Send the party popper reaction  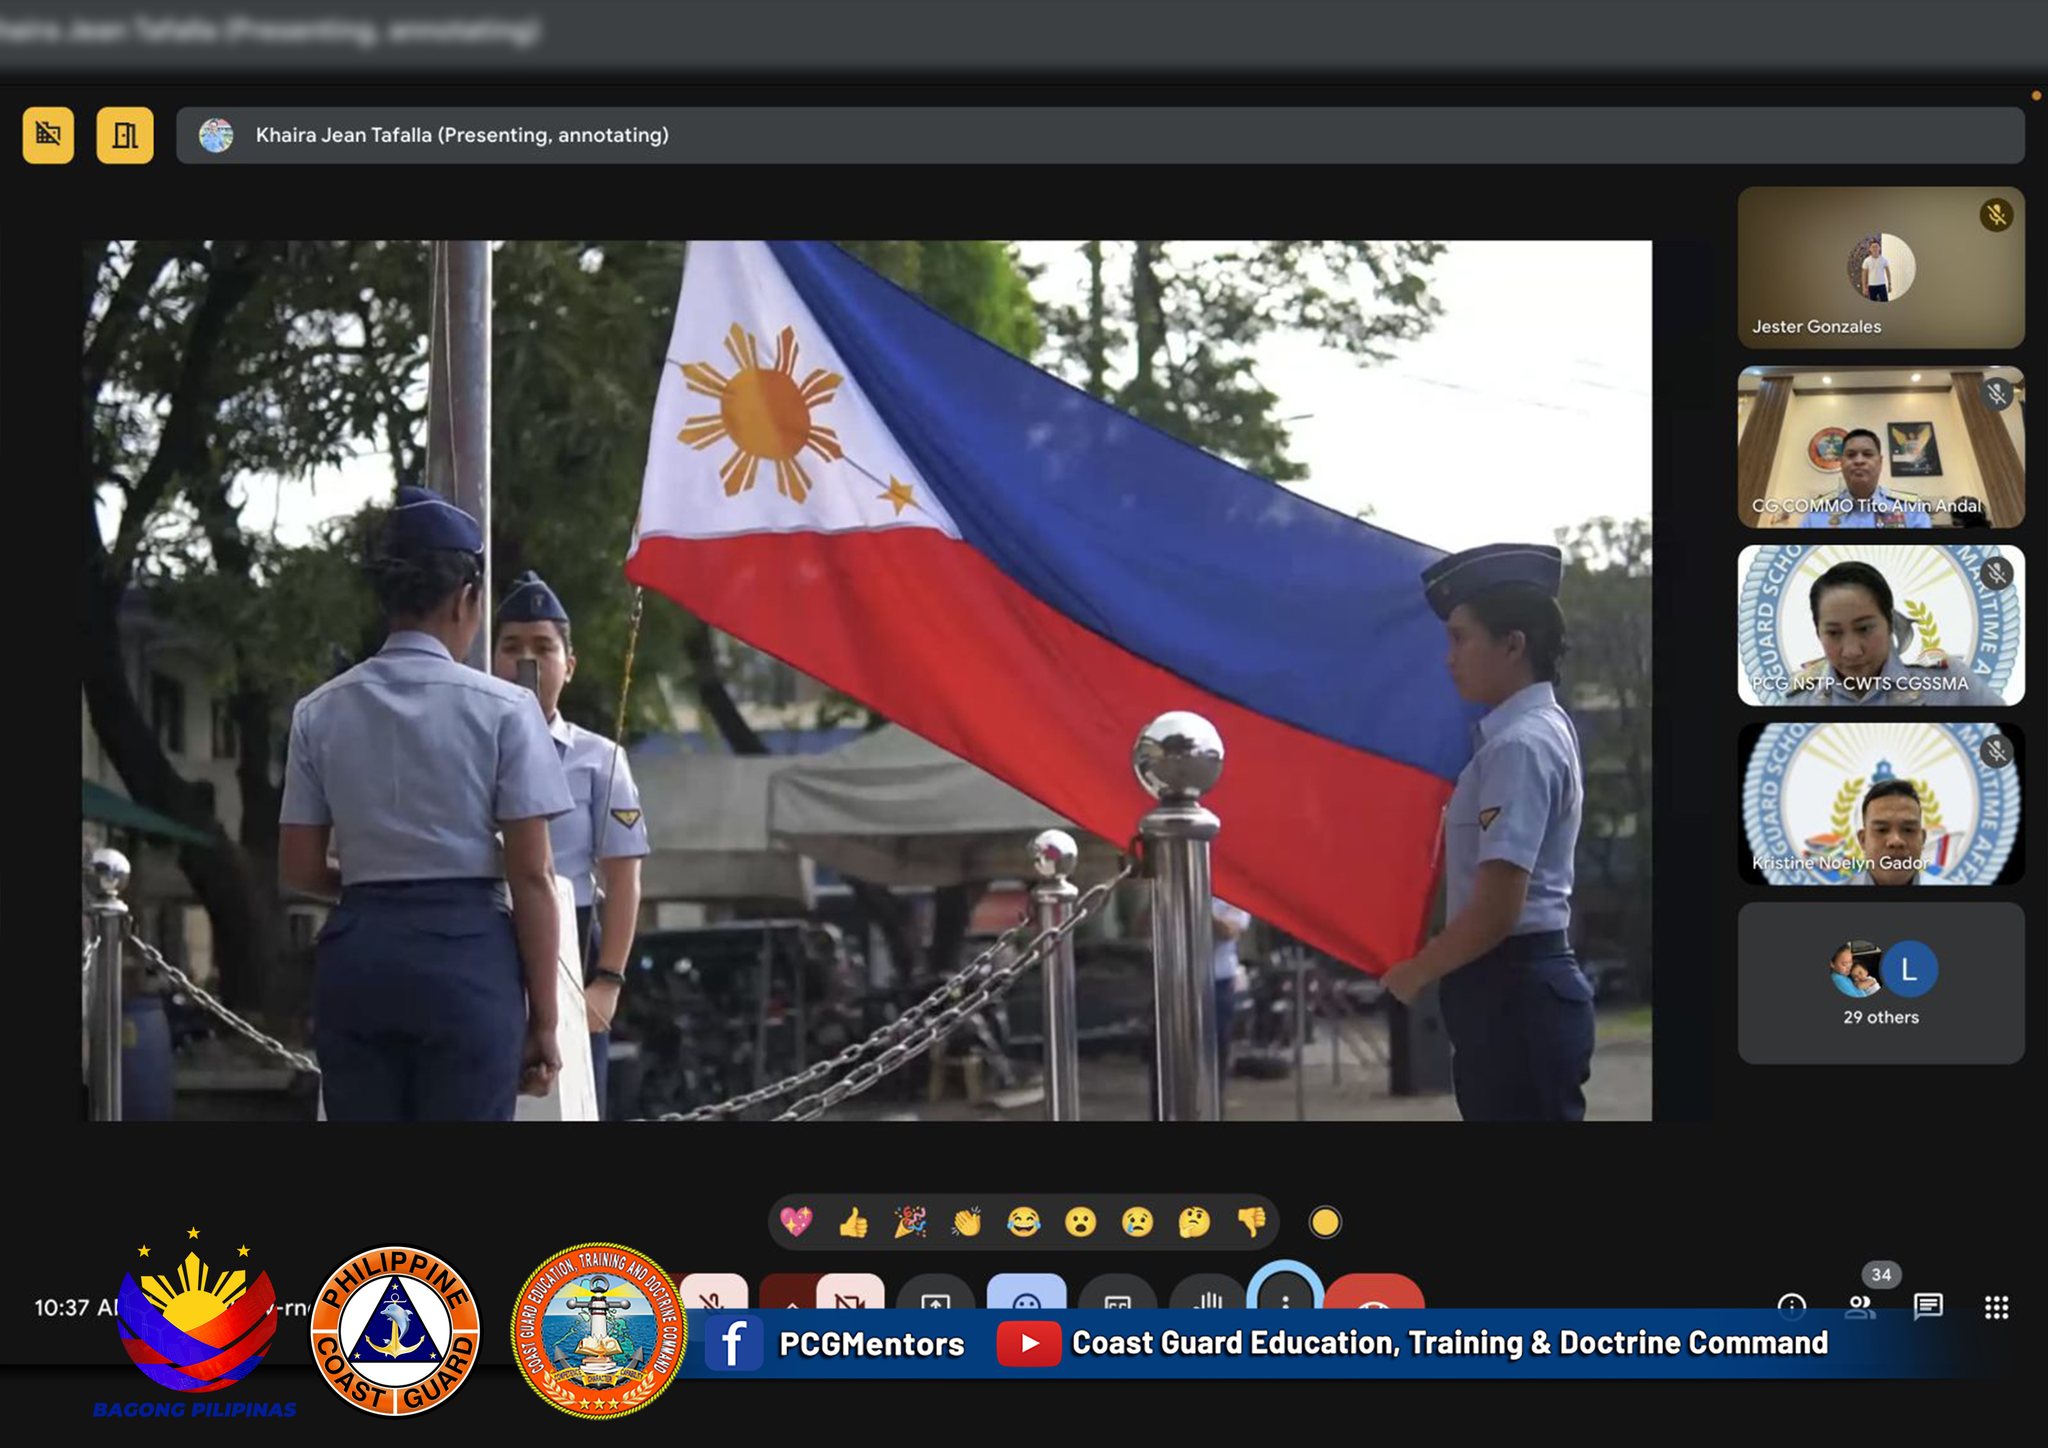(x=910, y=1222)
